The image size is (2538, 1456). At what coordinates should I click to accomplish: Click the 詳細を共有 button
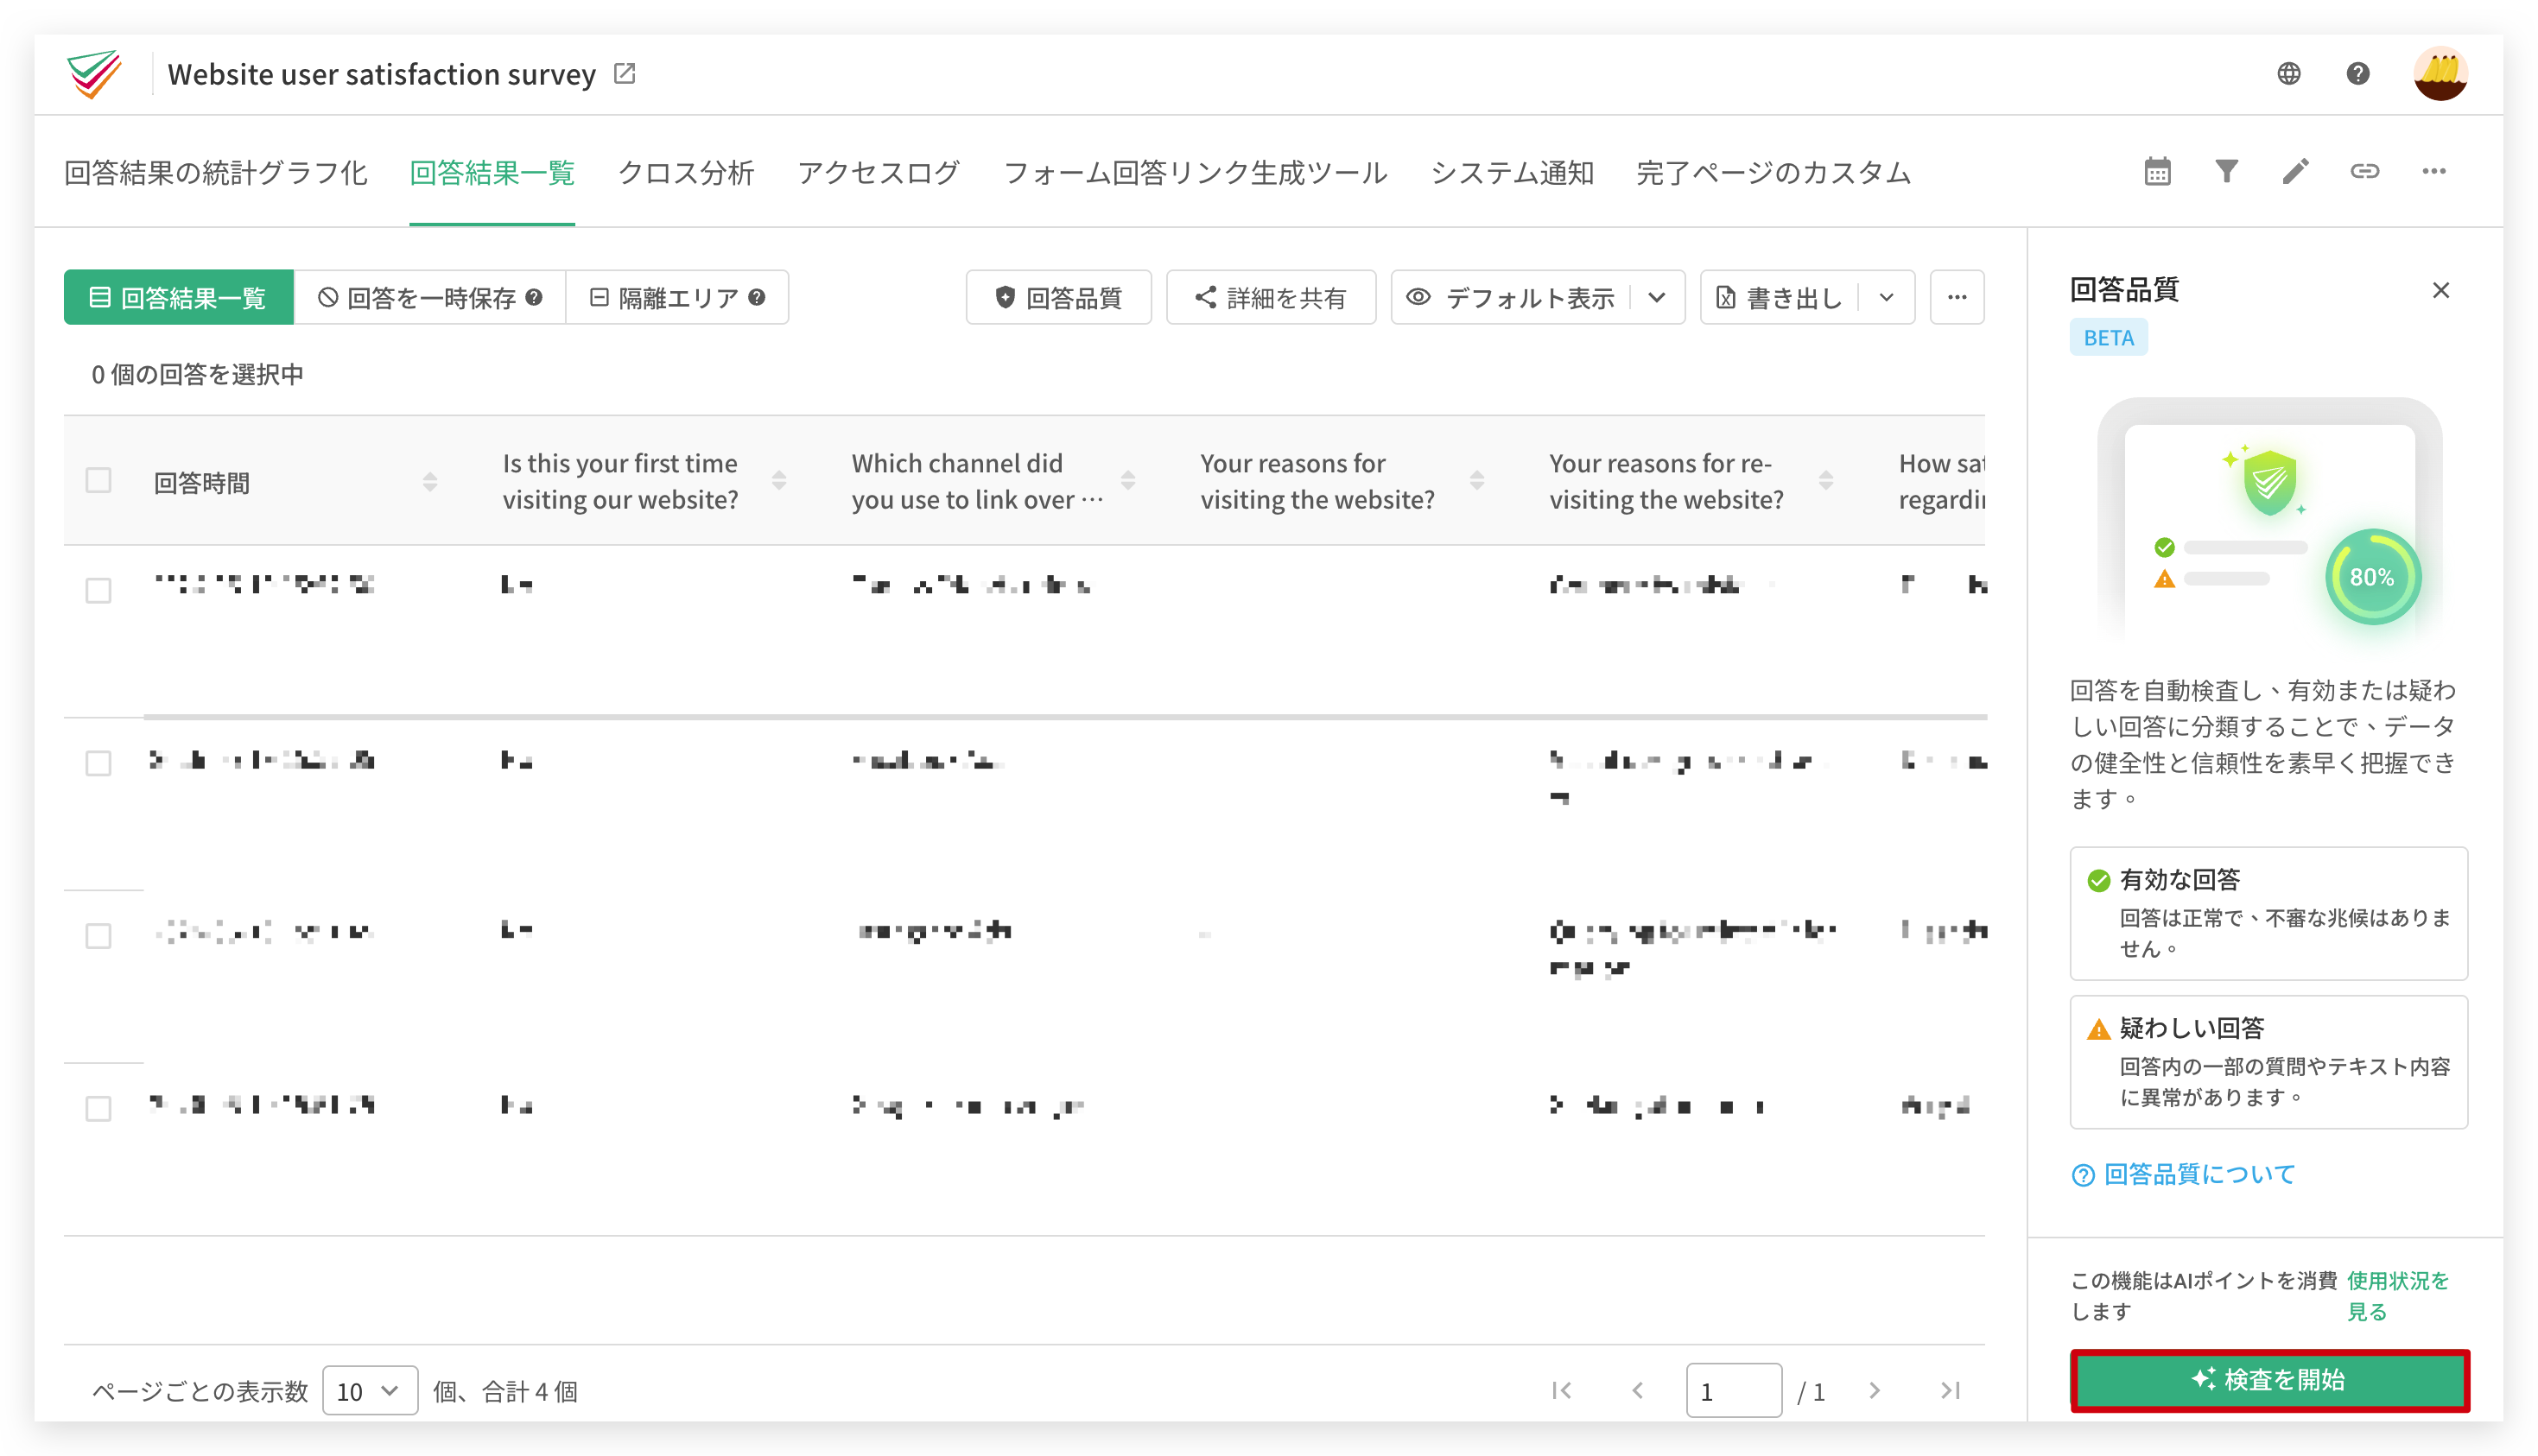[1271, 297]
